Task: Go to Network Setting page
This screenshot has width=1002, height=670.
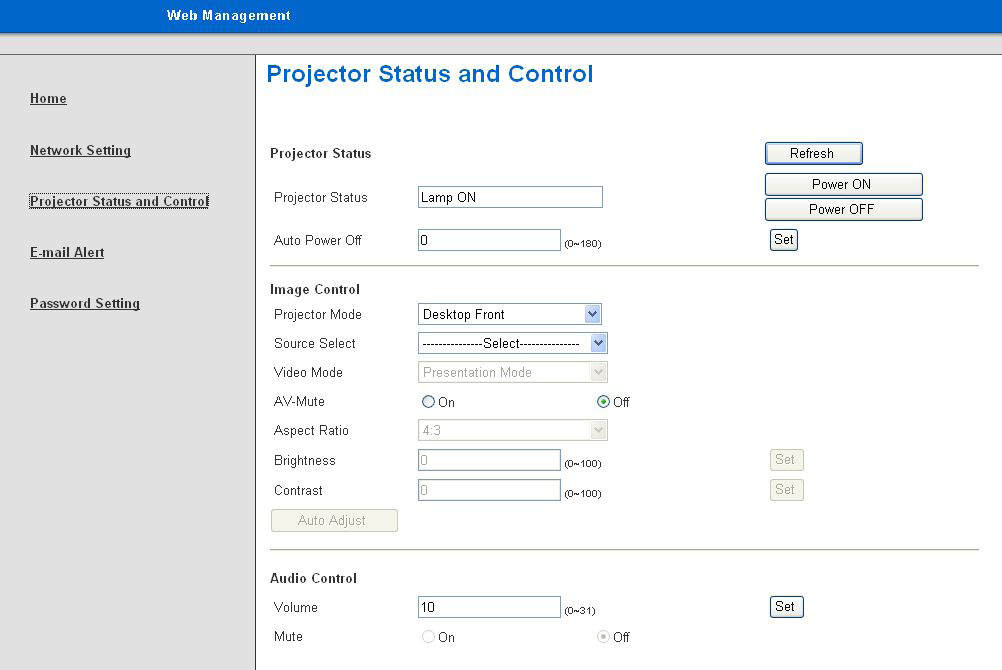Action: (81, 150)
